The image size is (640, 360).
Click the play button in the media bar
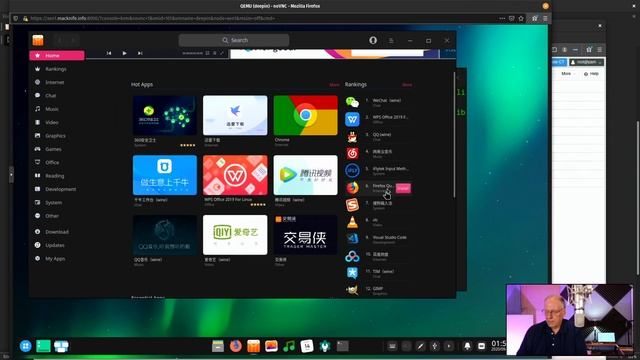click(124, 53)
